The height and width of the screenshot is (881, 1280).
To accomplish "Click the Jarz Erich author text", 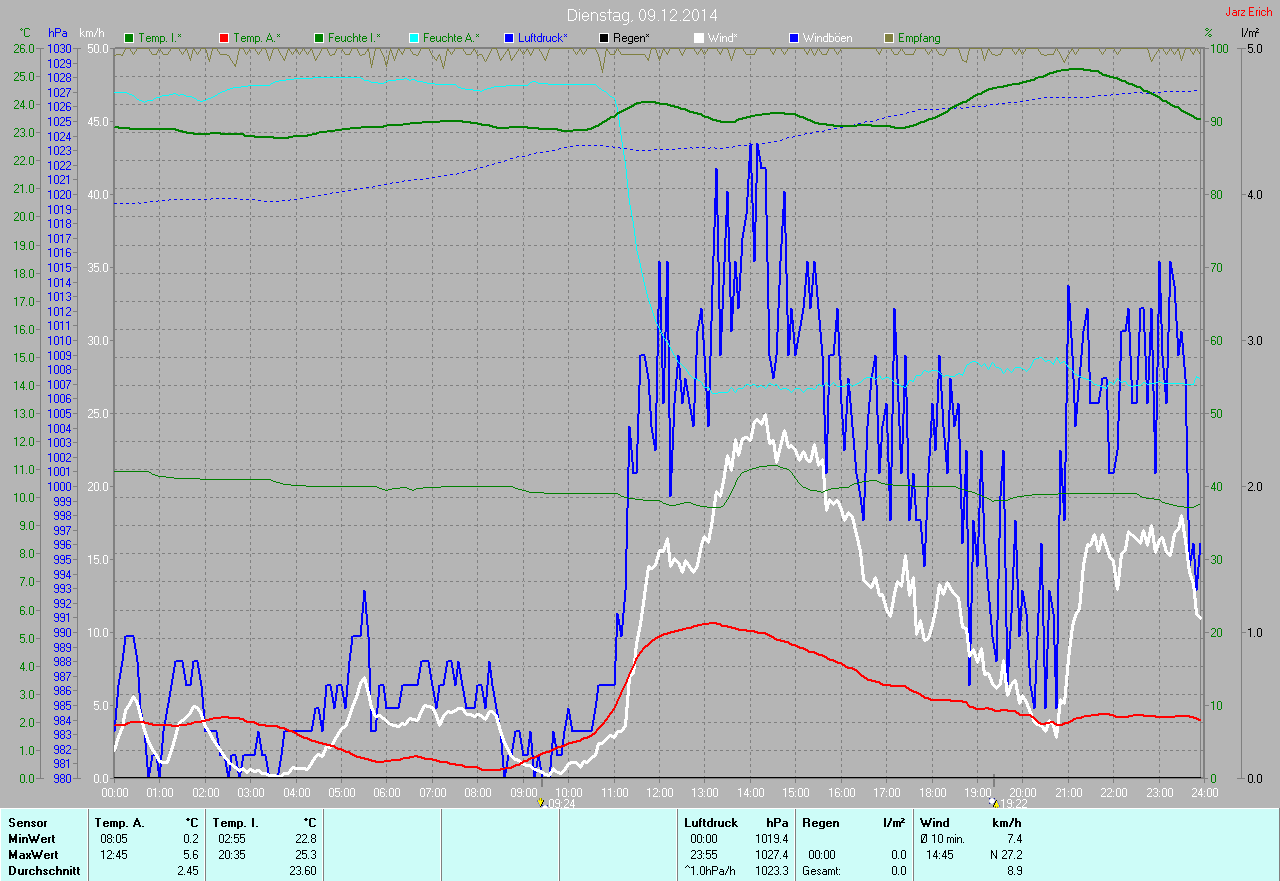I will click(1249, 12).
